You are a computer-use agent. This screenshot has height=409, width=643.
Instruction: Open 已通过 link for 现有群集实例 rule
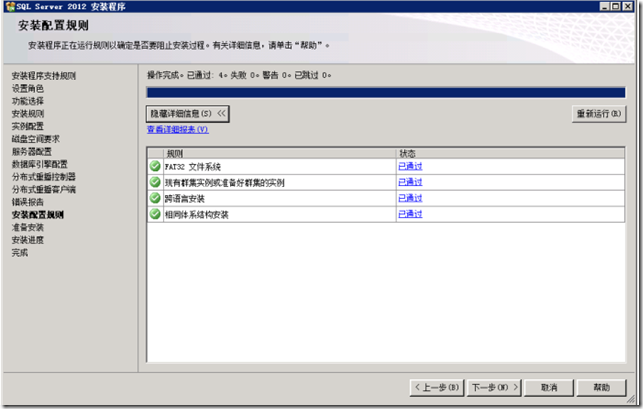[410, 182]
